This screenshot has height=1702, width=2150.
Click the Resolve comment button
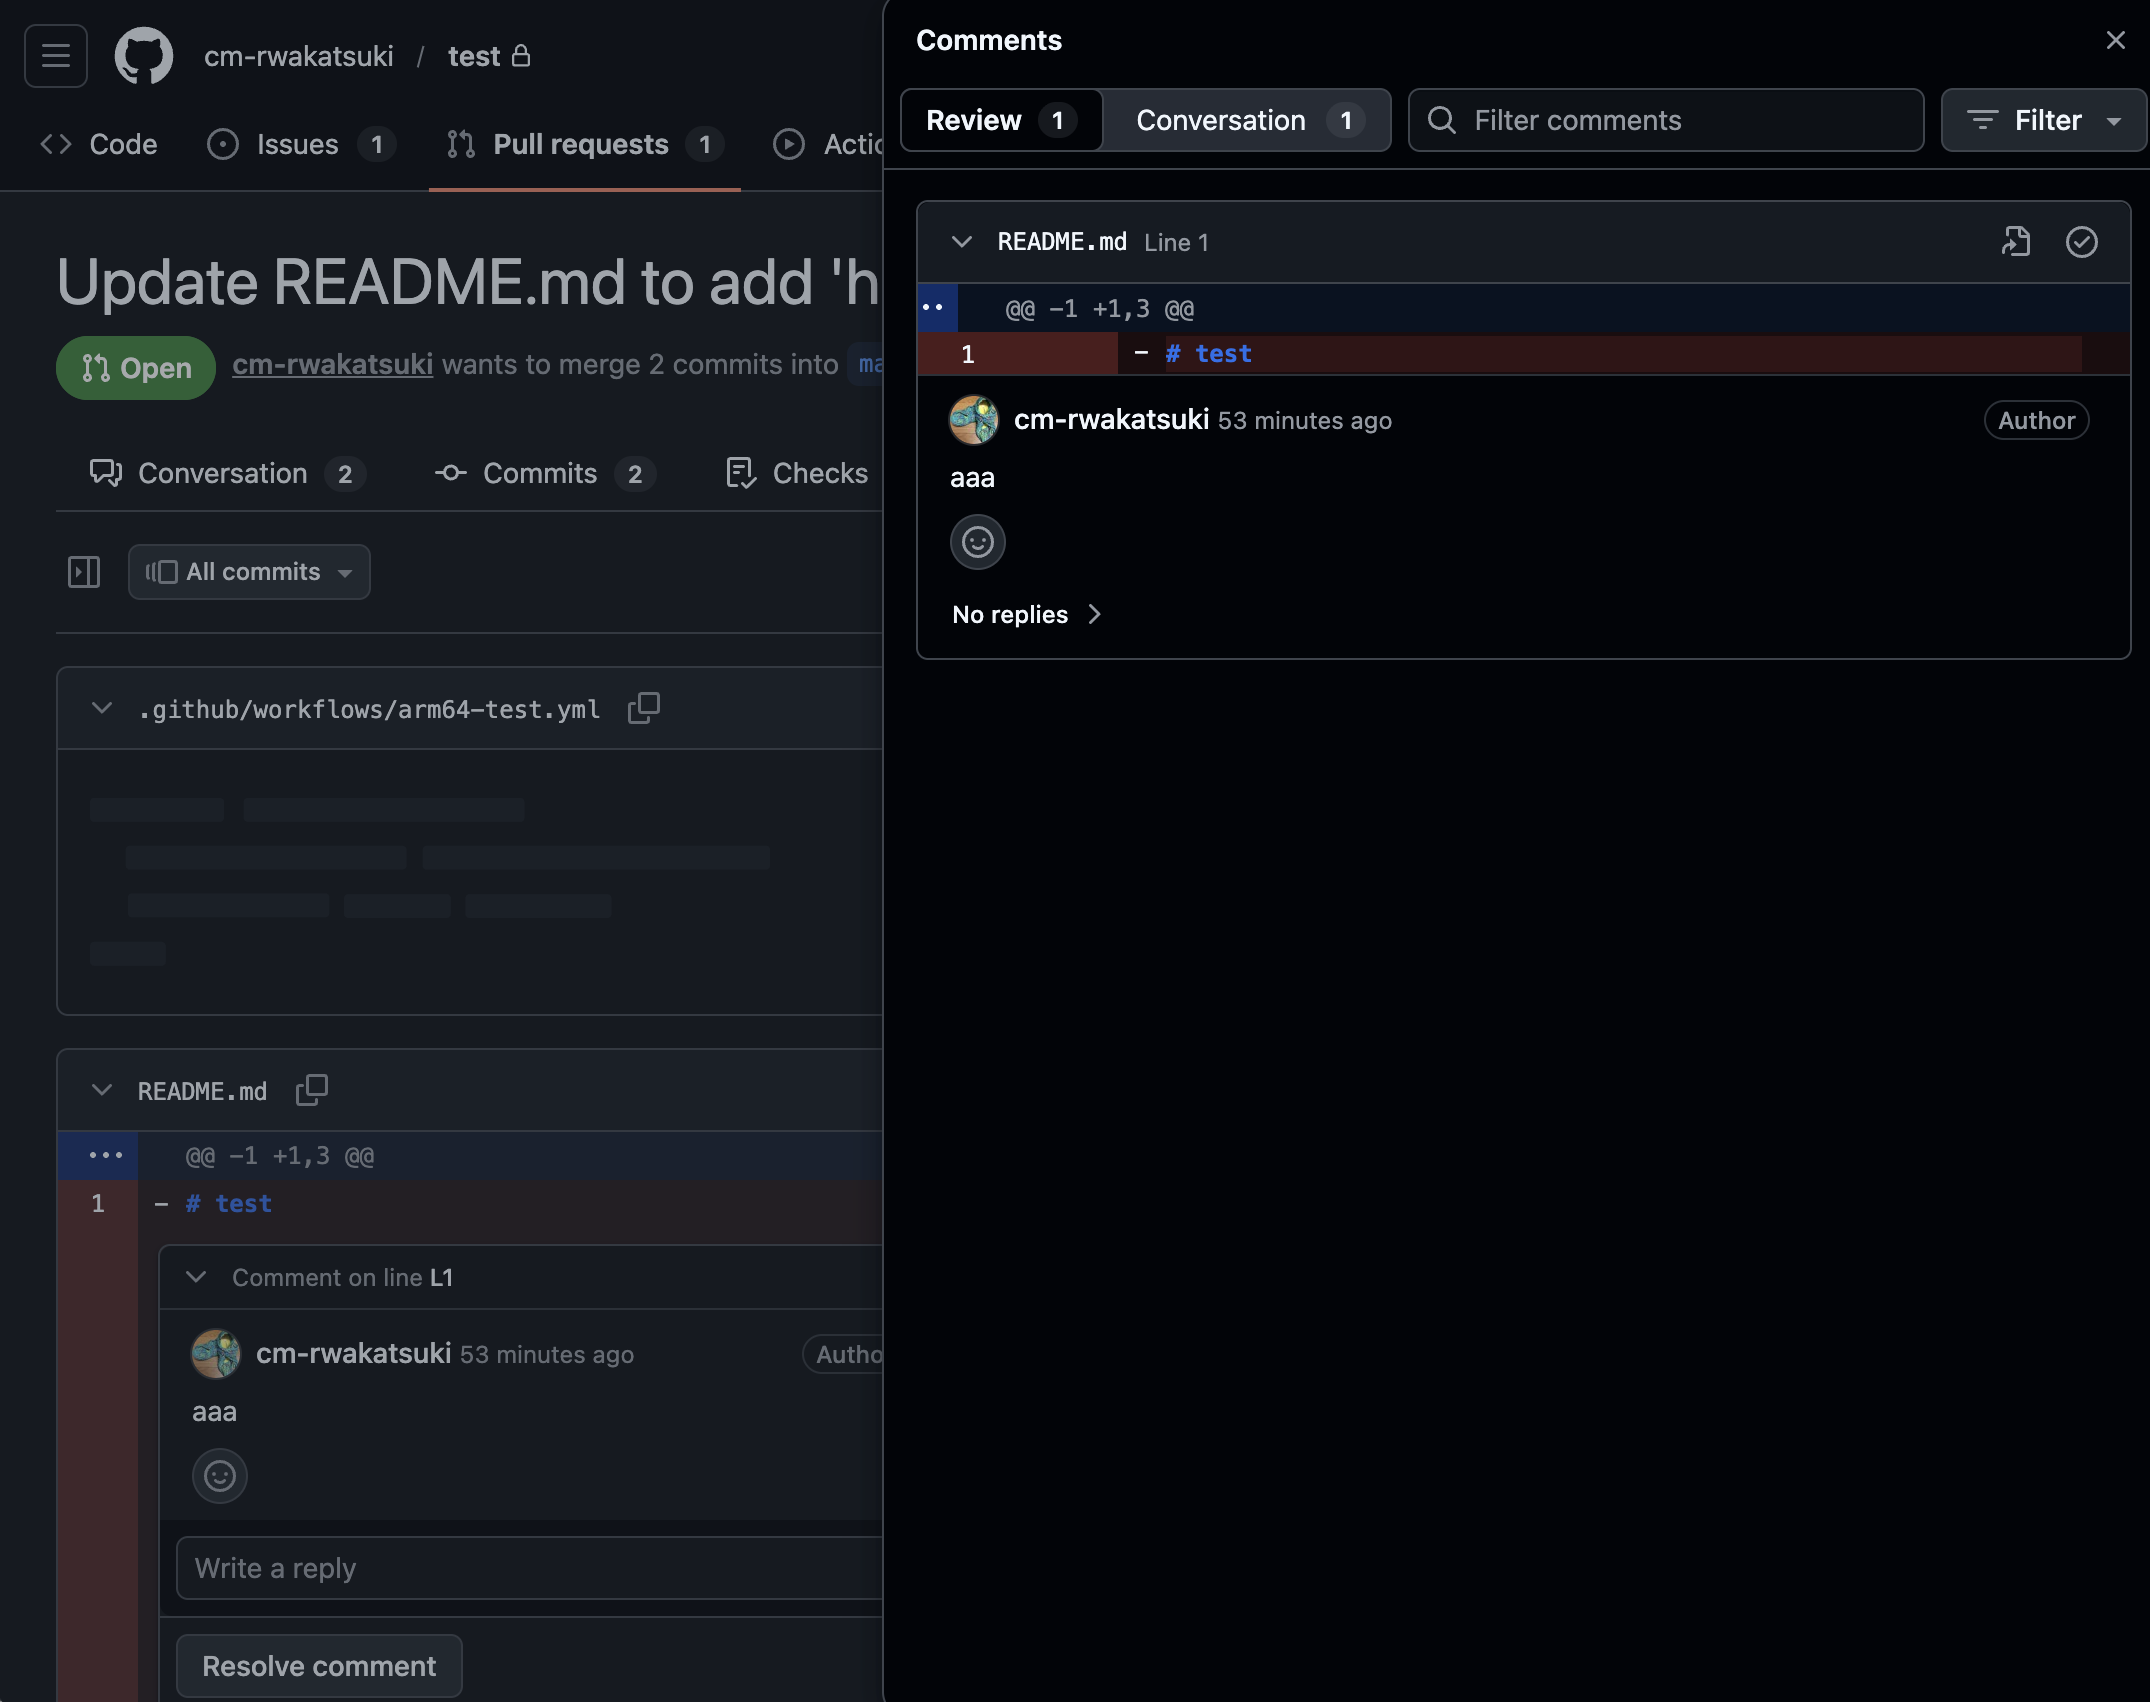(x=319, y=1666)
